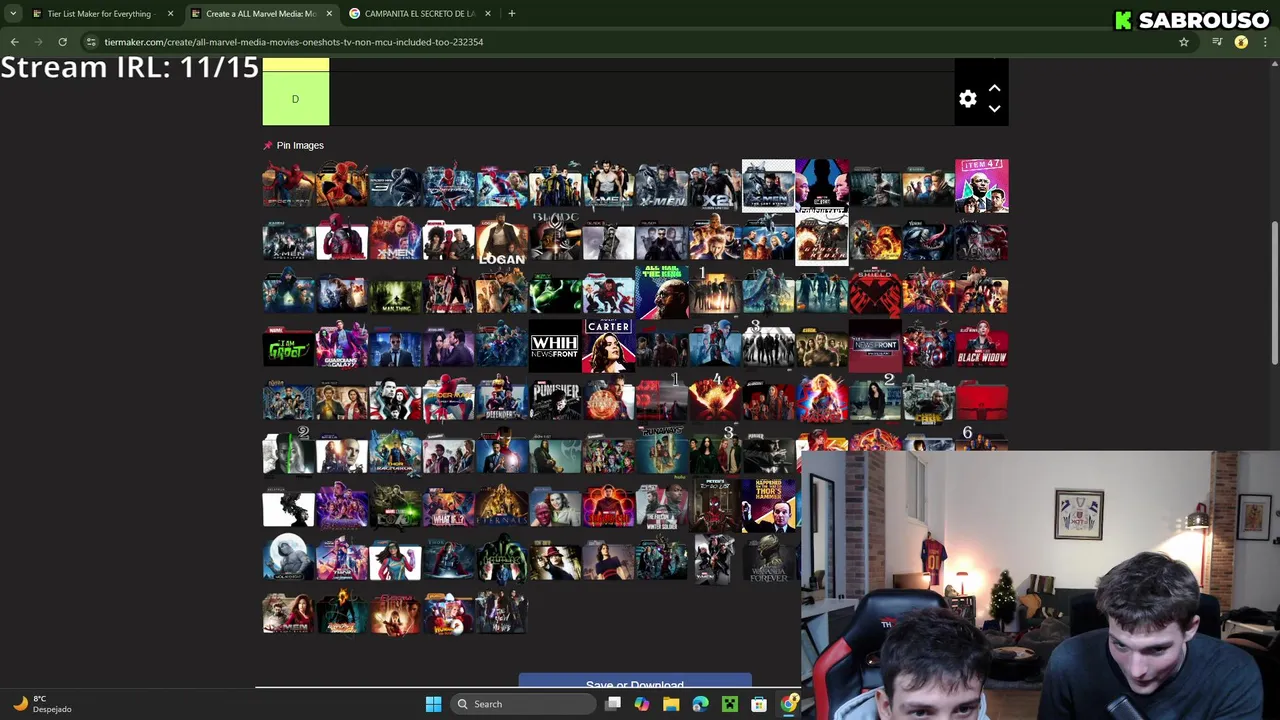1280x720 pixels.
Task: Select the WHIH Newsfront thumbnail
Action: click(x=555, y=346)
